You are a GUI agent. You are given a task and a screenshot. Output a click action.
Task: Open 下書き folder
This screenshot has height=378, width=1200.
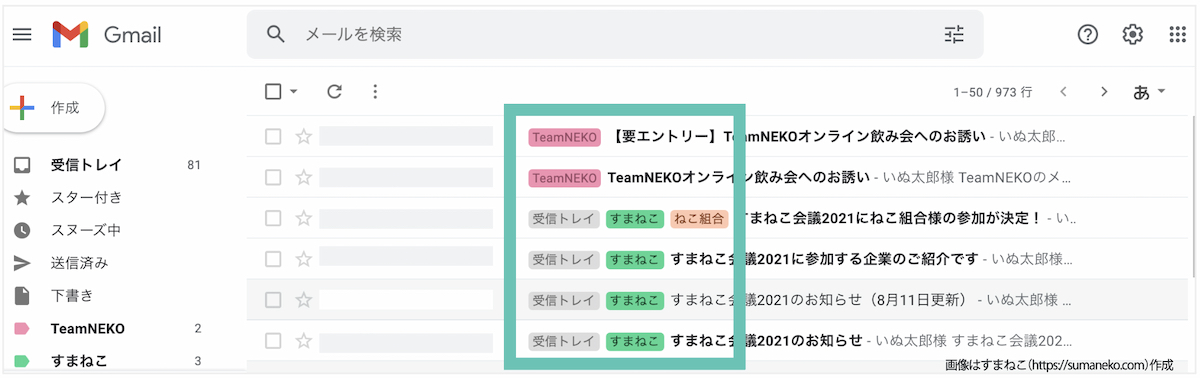point(72,296)
